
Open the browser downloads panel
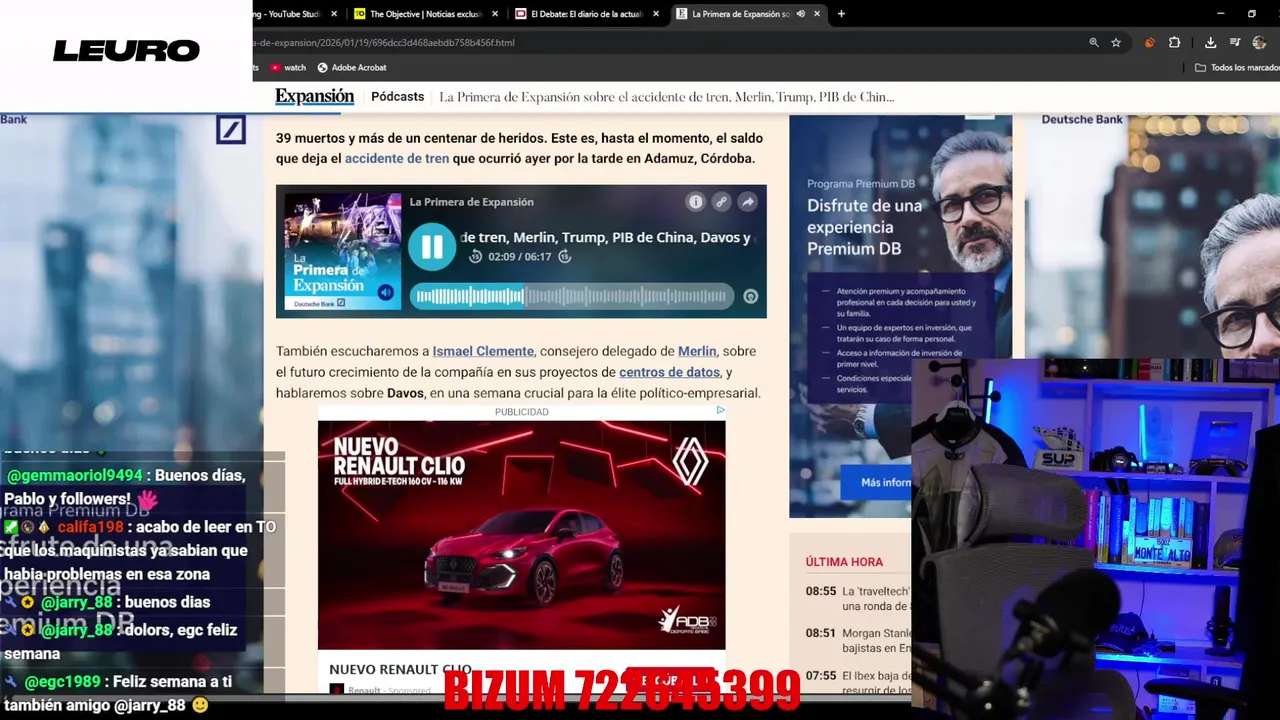(x=1210, y=43)
